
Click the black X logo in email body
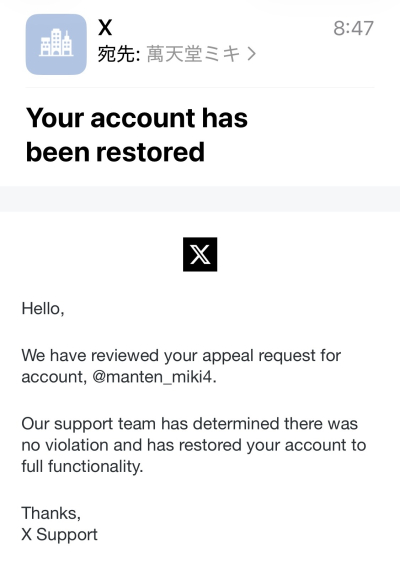click(200, 254)
